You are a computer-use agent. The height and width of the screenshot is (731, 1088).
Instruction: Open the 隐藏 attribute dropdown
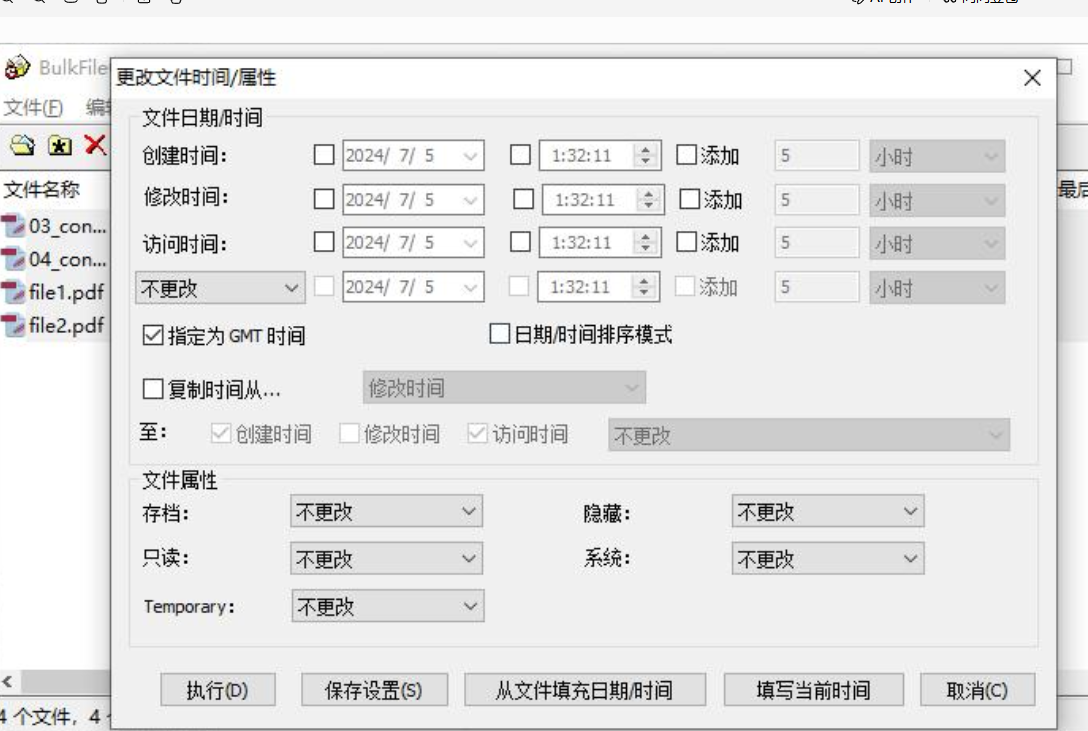tap(828, 512)
